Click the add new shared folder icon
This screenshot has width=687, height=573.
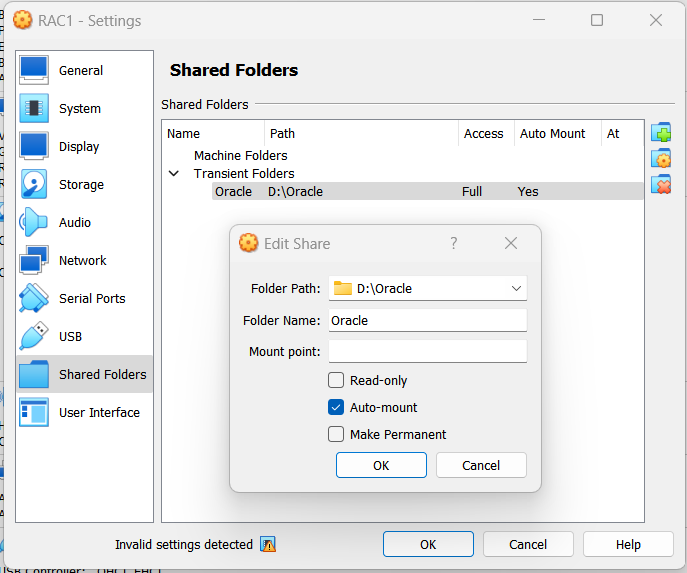click(x=661, y=132)
